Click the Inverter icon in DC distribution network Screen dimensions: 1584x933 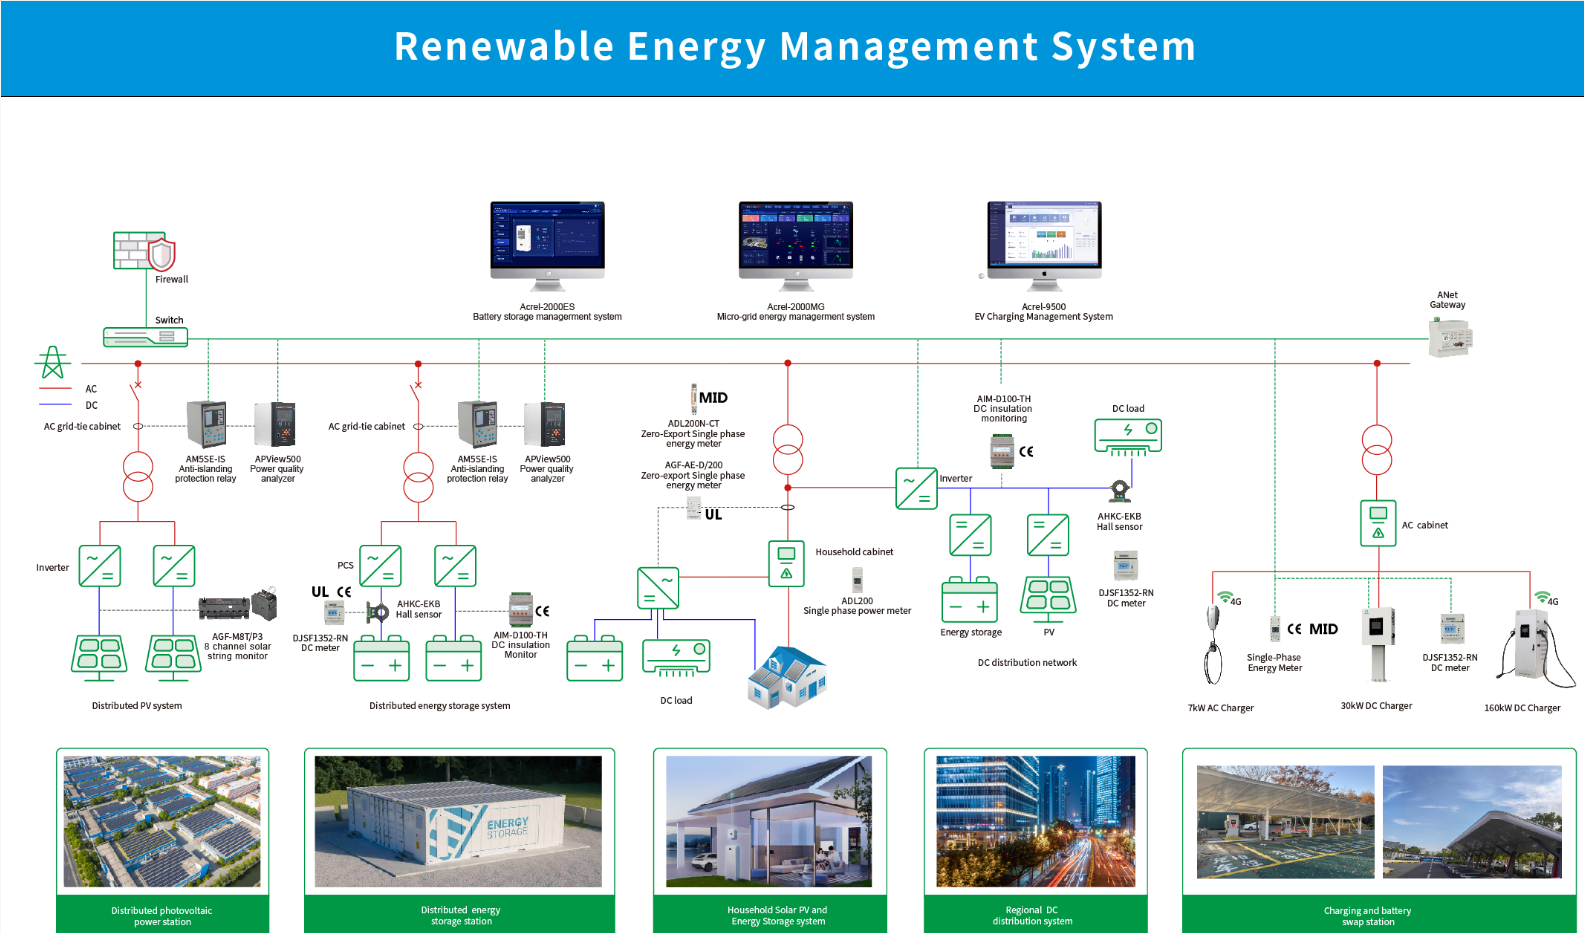tap(916, 488)
